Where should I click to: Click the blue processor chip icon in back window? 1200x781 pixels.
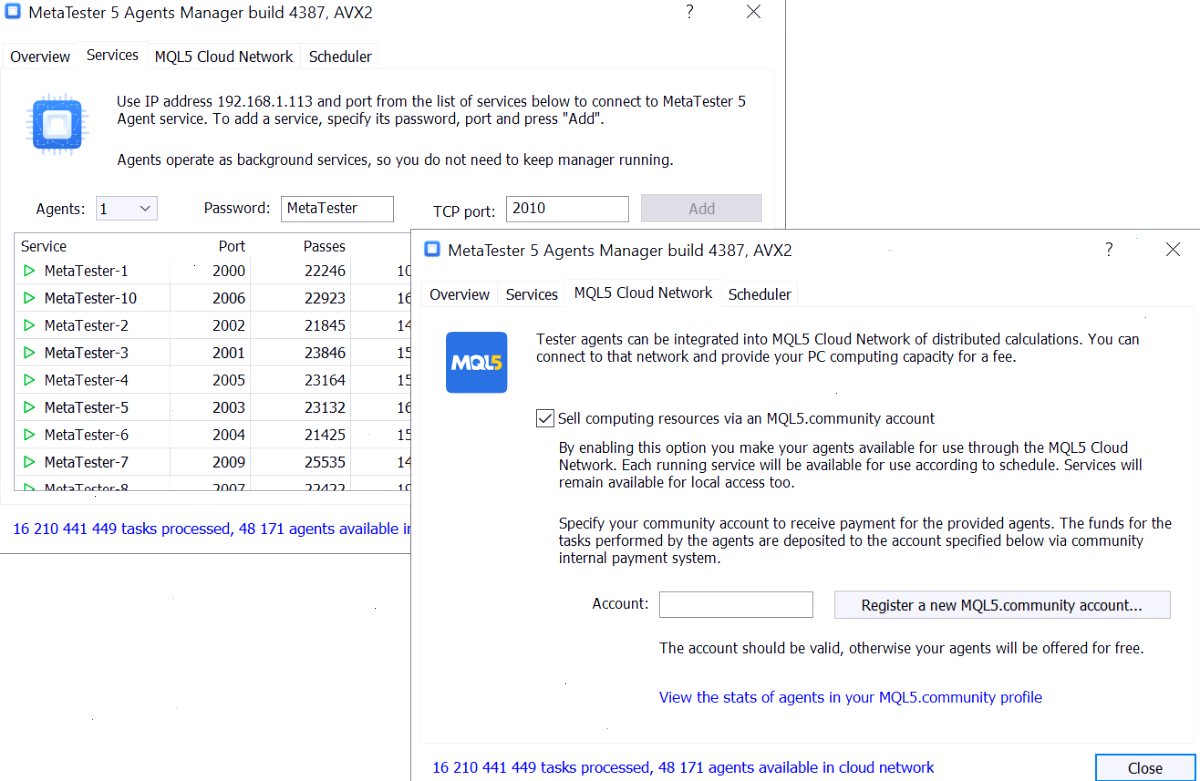[58, 125]
